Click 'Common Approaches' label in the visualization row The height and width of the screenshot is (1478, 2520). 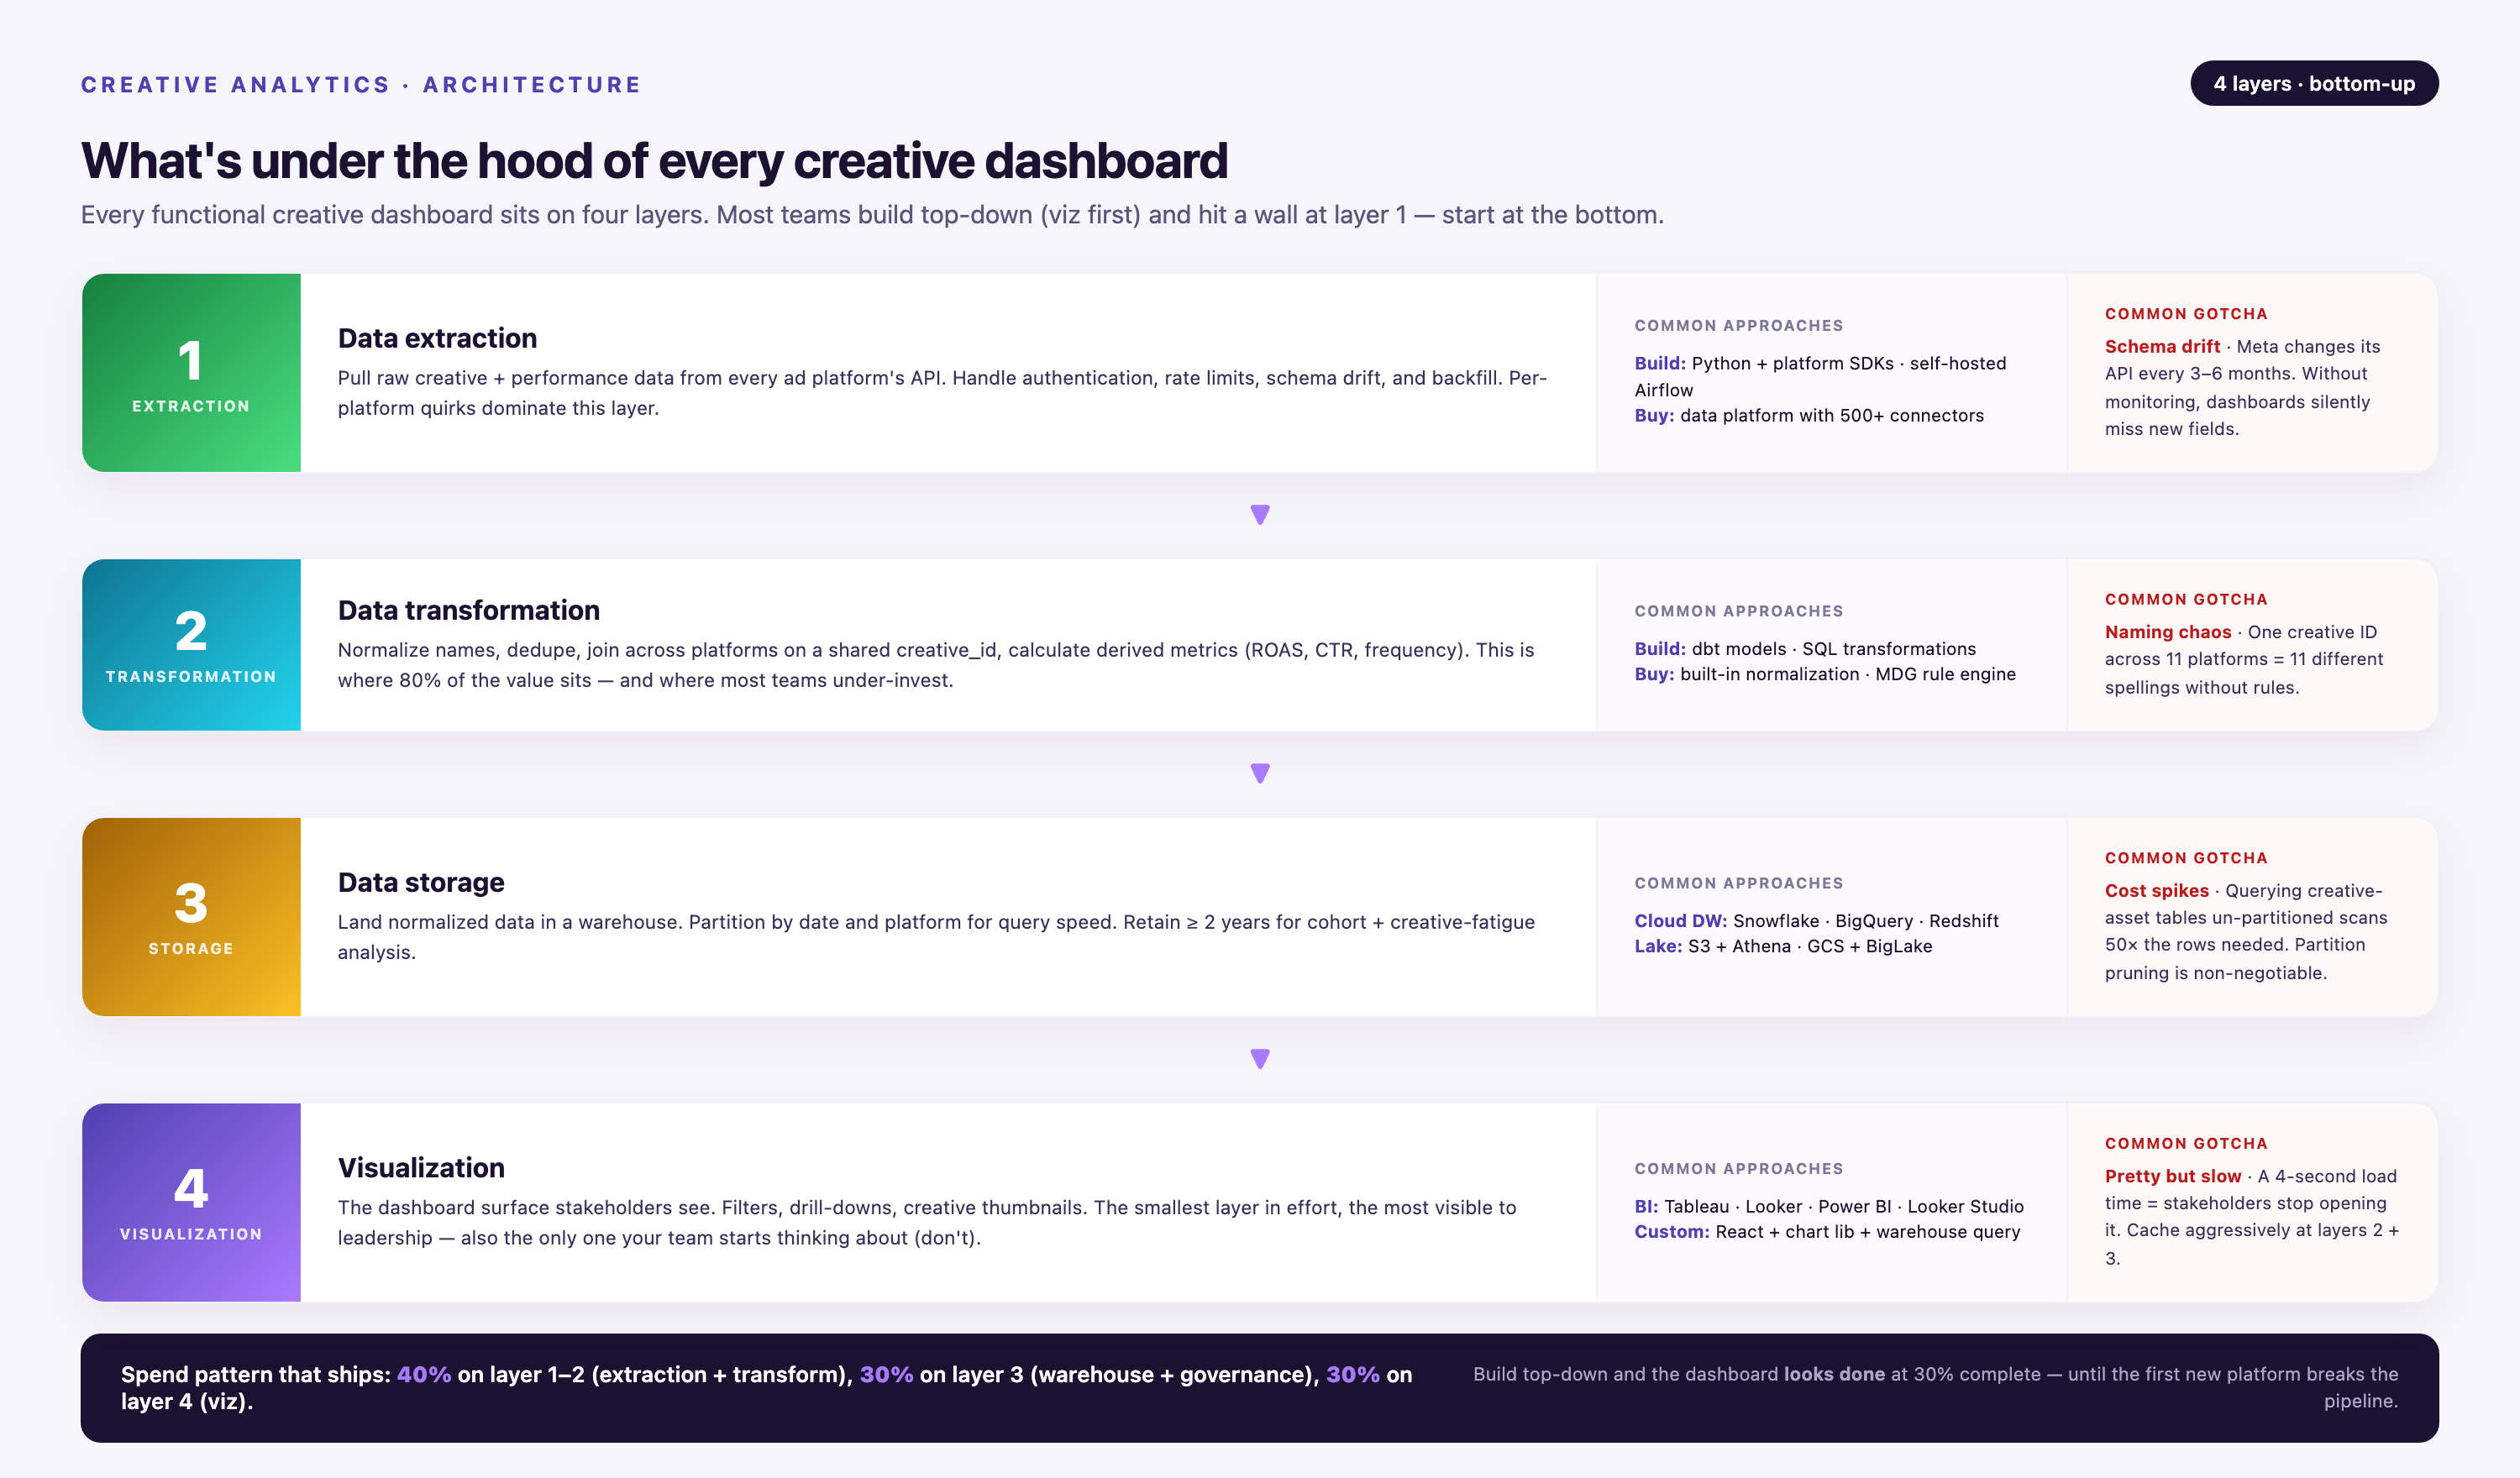[1738, 1169]
